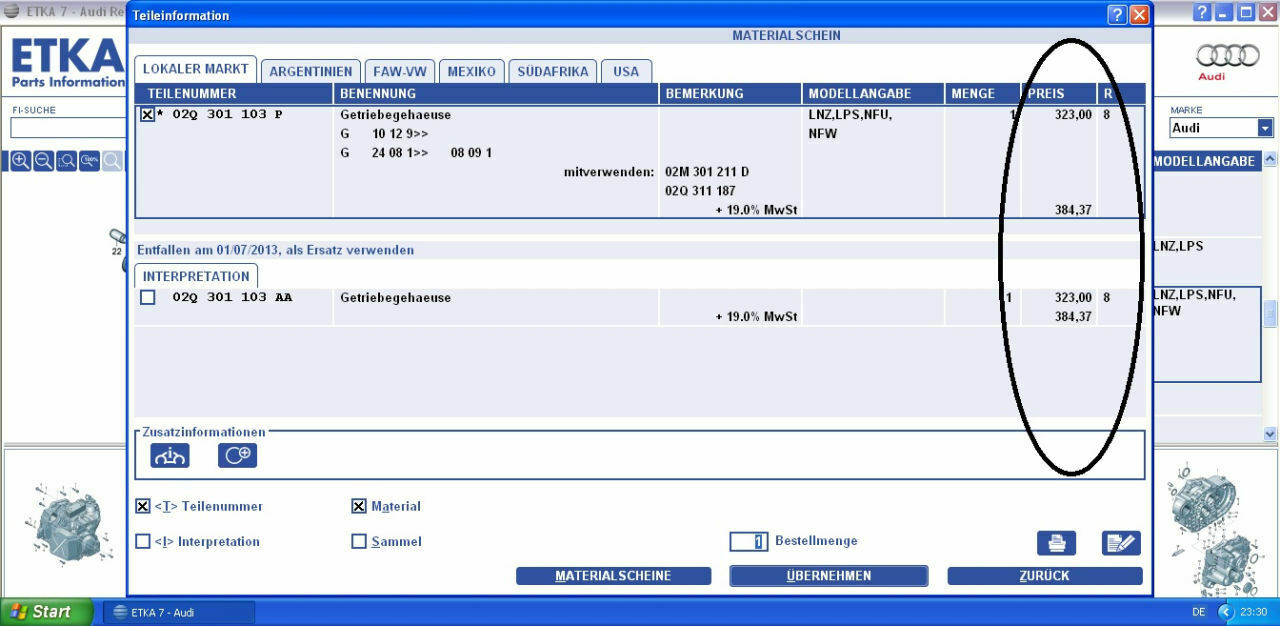Open the Windows Start menu
Image resolution: width=1280 pixels, height=626 pixels.
[46, 612]
